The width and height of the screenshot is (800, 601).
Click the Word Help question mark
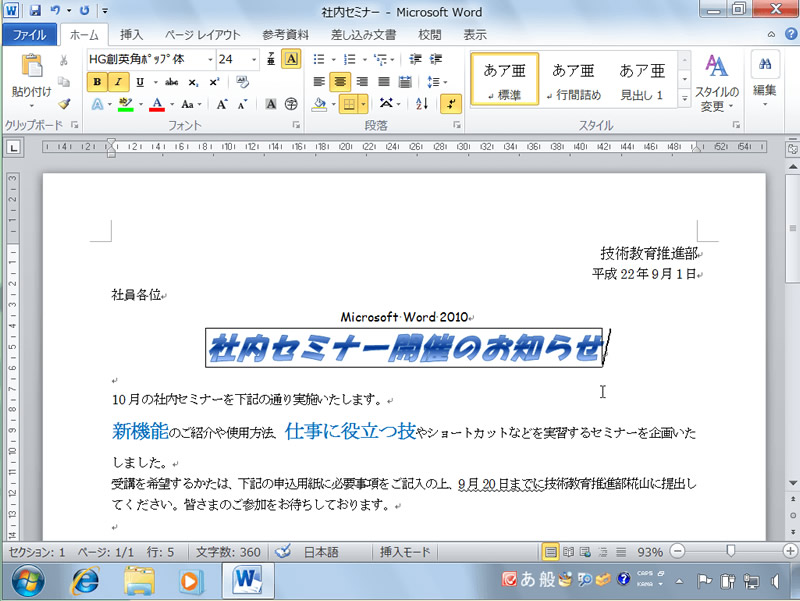tap(791, 34)
